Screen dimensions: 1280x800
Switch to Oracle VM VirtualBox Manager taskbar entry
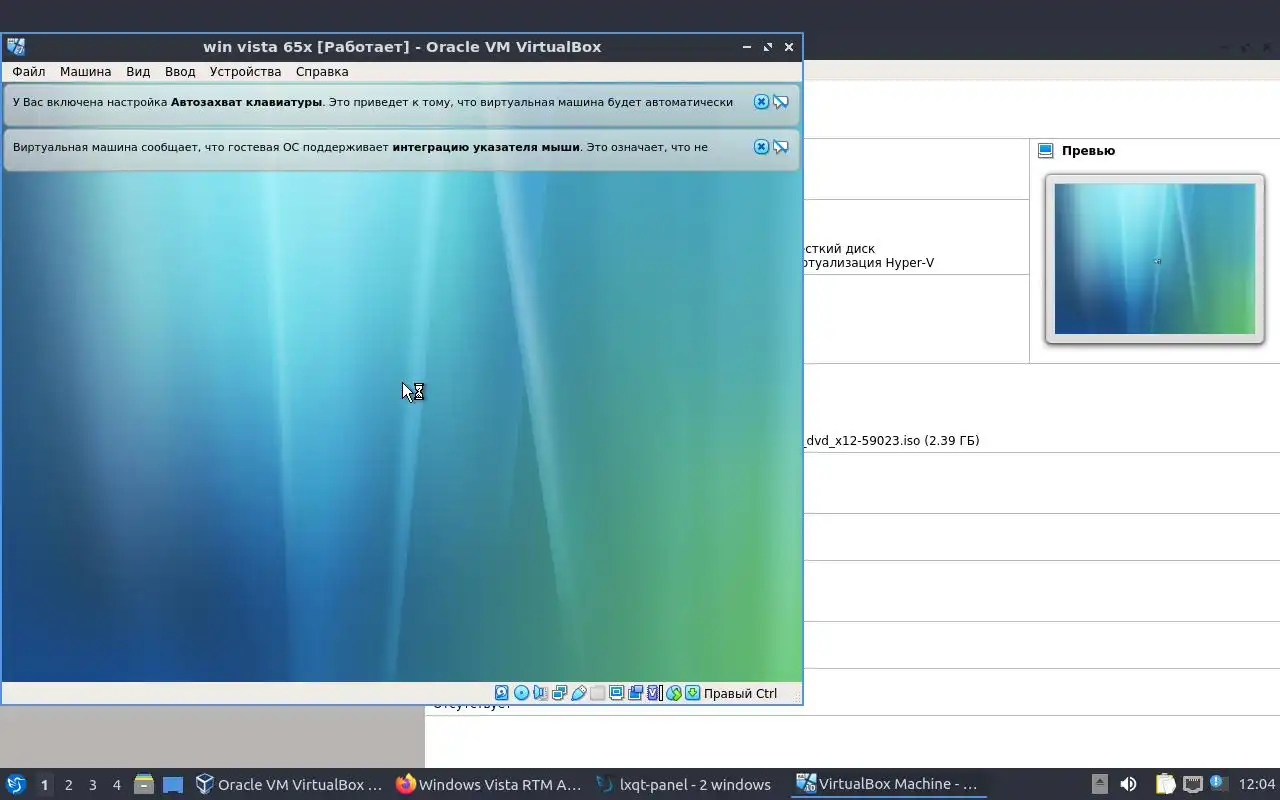289,785
